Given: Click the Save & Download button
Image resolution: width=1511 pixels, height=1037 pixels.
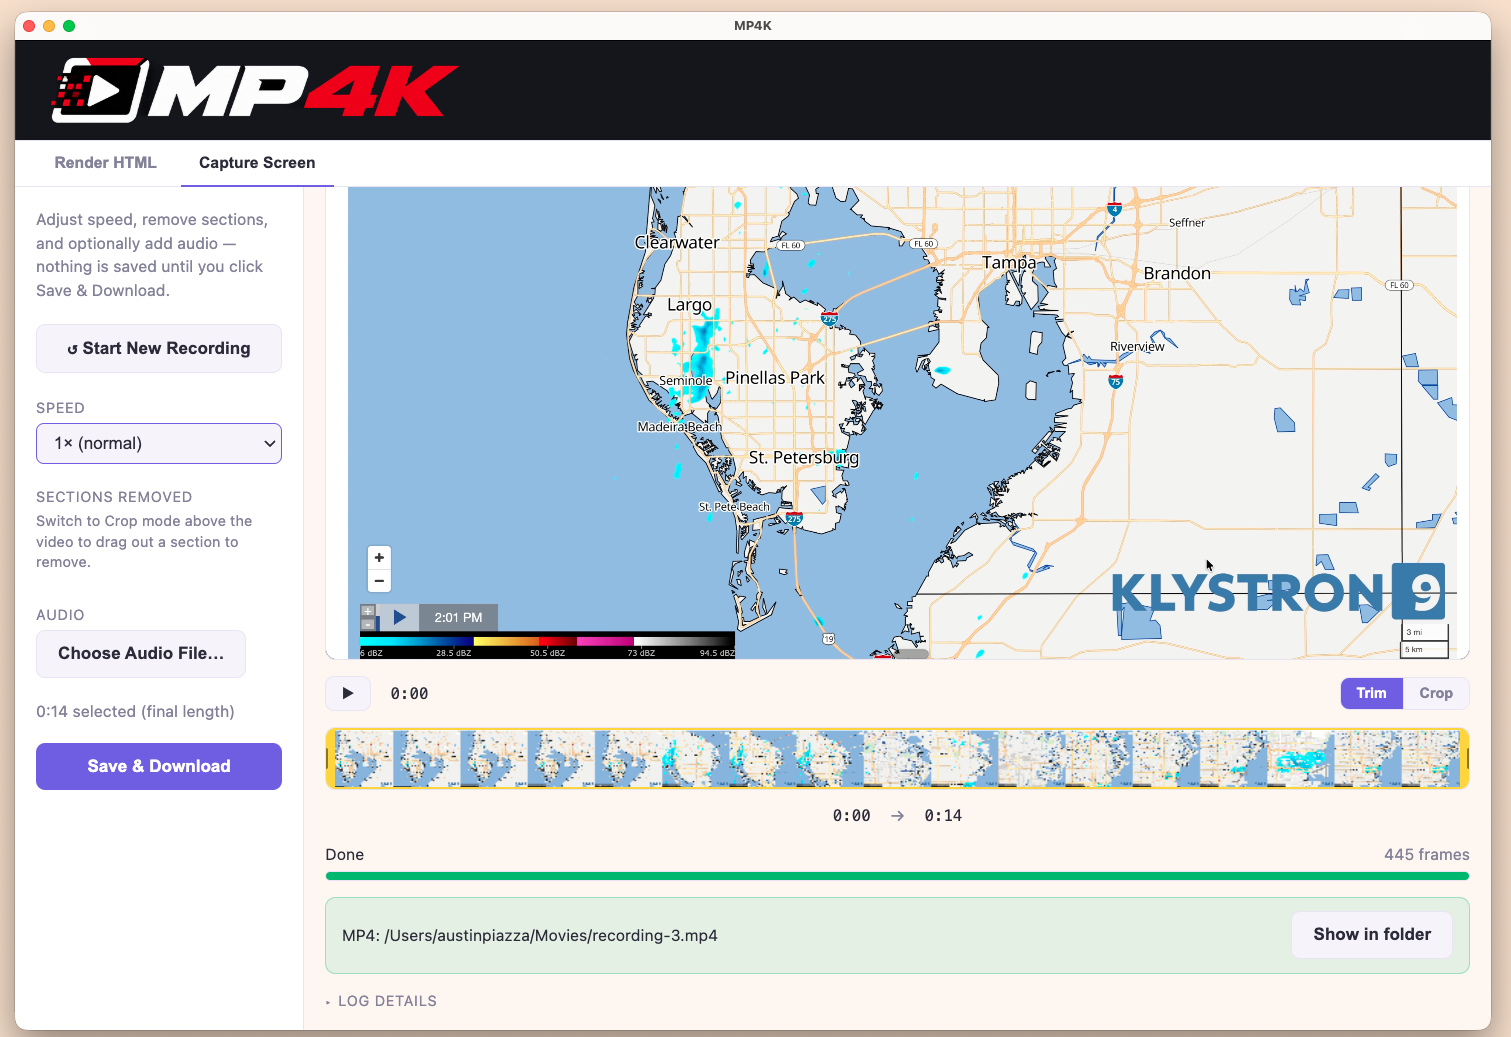Looking at the screenshot, I should point(159,766).
